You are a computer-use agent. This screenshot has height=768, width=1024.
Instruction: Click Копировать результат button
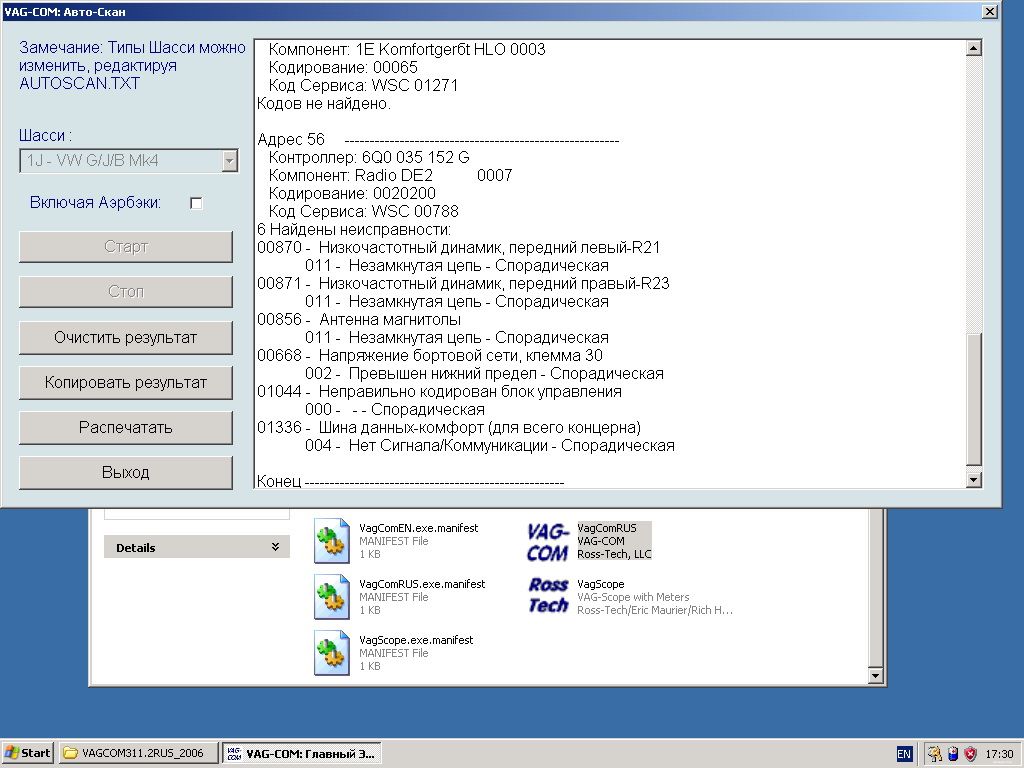126,383
